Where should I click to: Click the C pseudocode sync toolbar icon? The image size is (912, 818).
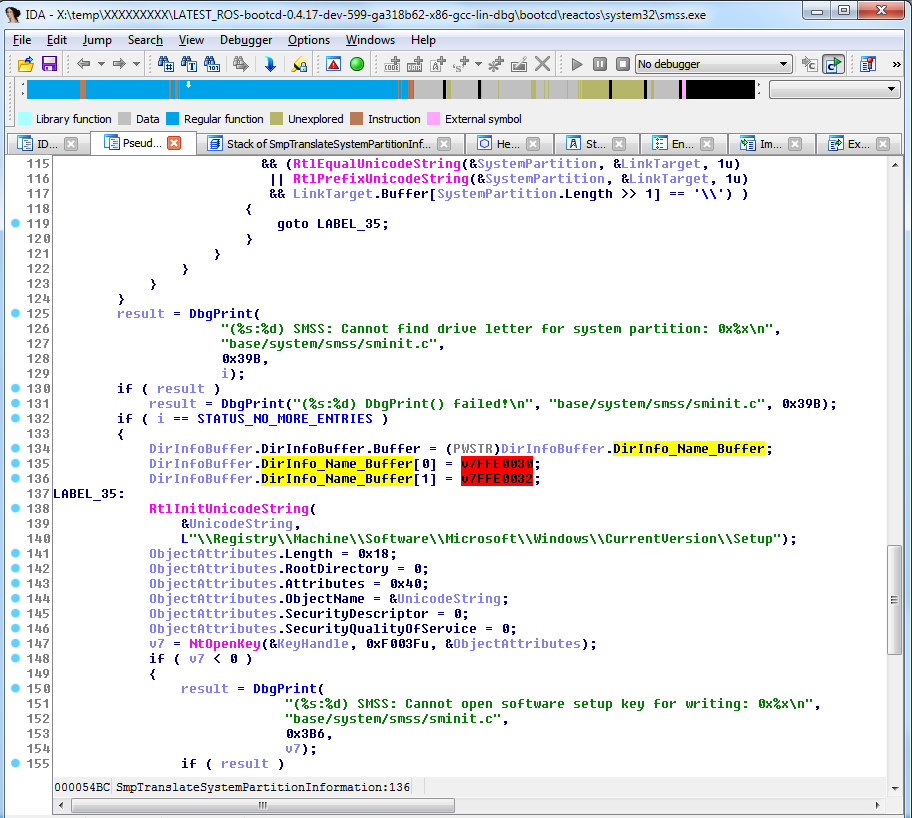[x=809, y=64]
